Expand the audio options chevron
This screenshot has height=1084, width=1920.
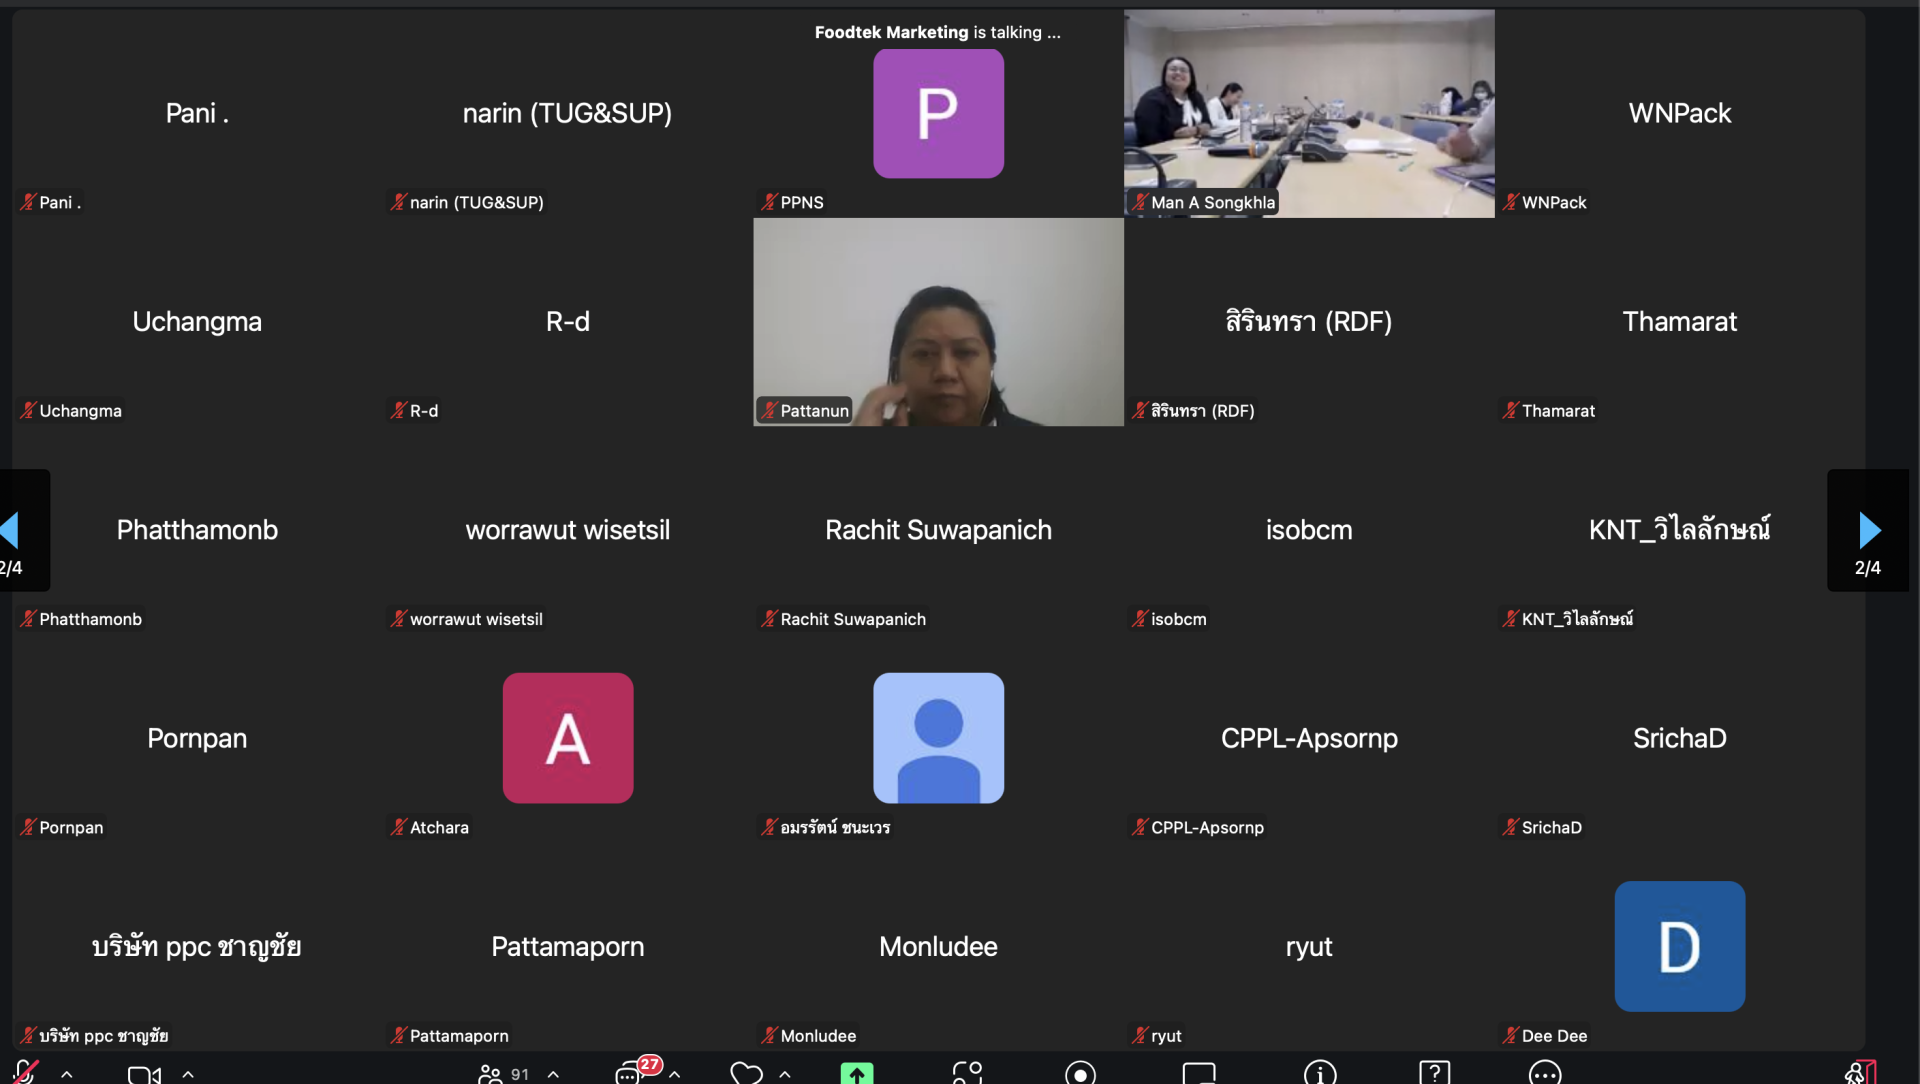coord(67,1075)
